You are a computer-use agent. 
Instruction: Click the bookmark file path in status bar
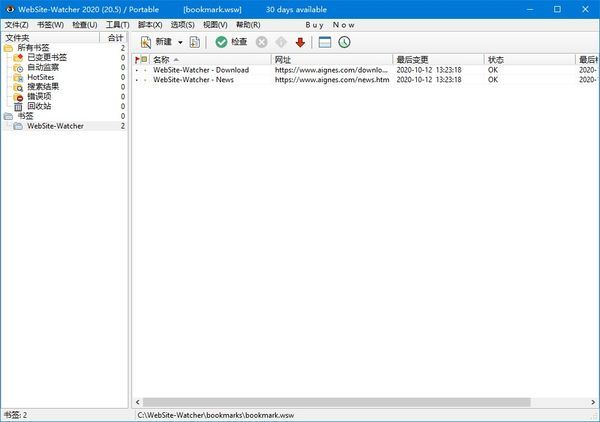216,415
